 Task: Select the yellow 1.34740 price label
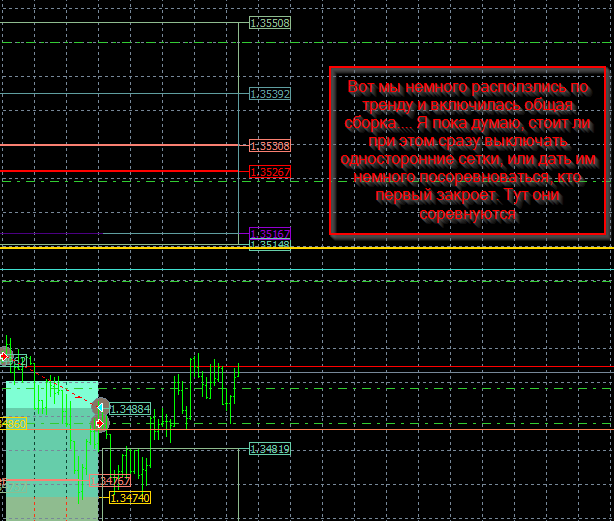(x=130, y=498)
